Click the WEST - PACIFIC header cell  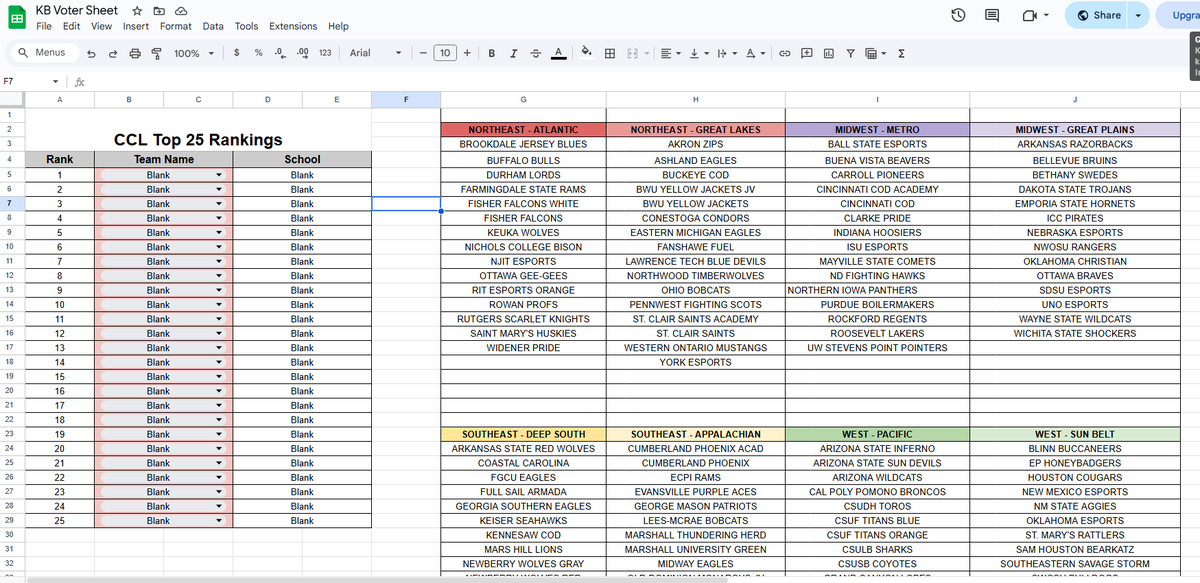pyautogui.click(x=876, y=435)
